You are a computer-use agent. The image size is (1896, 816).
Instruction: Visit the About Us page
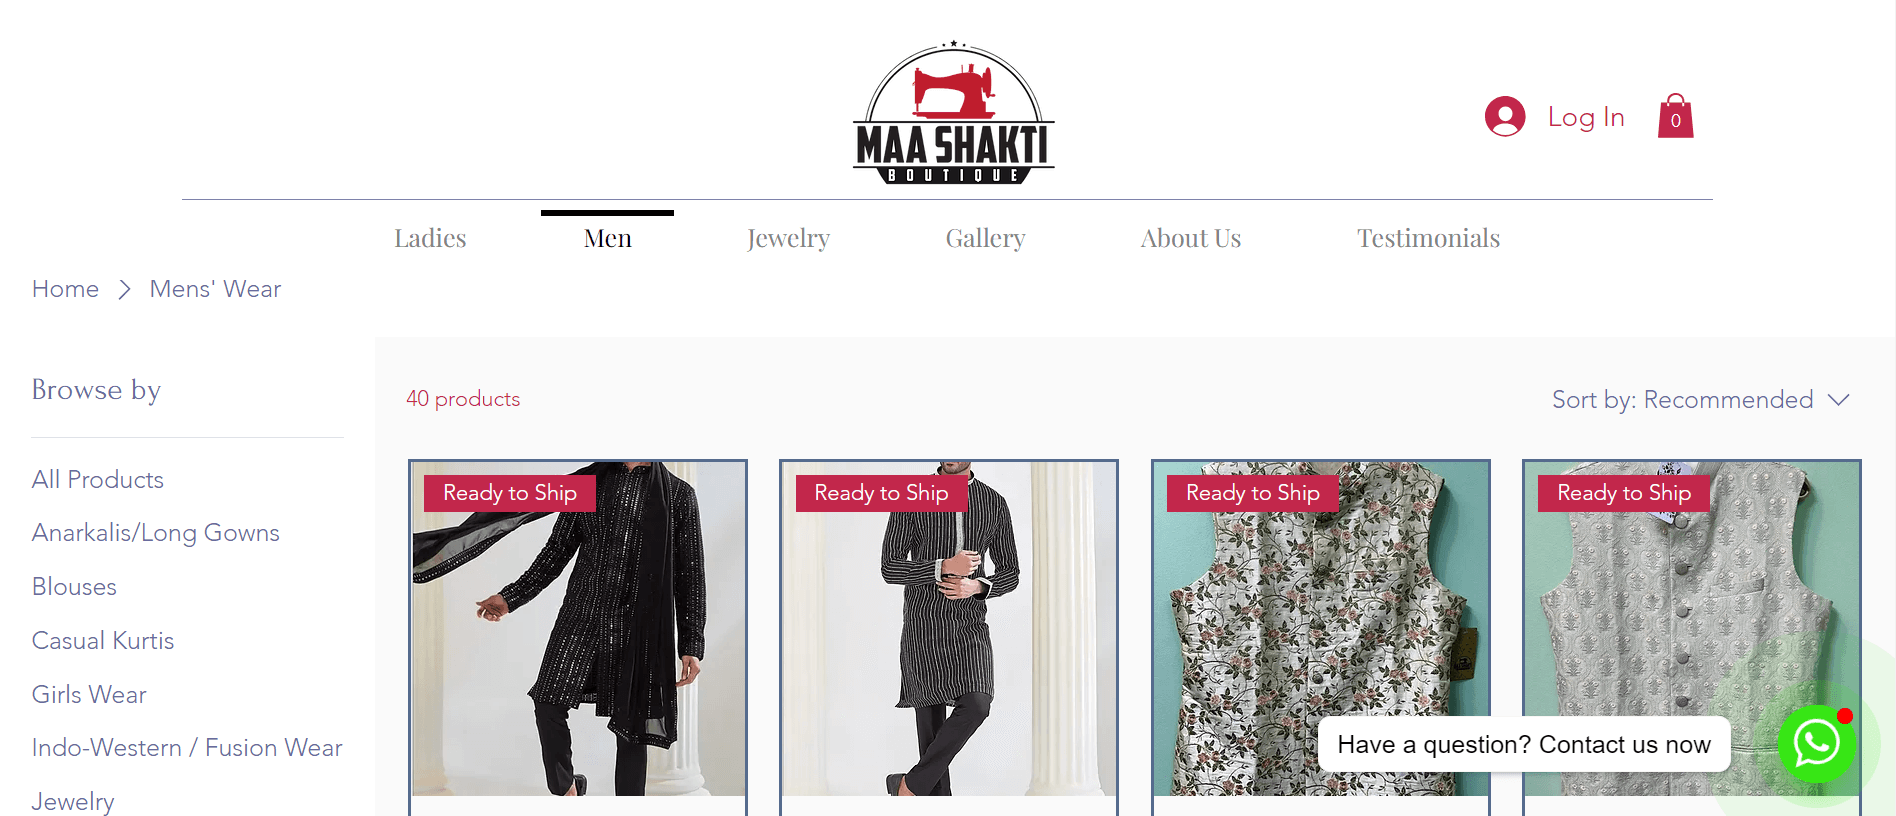click(x=1190, y=238)
